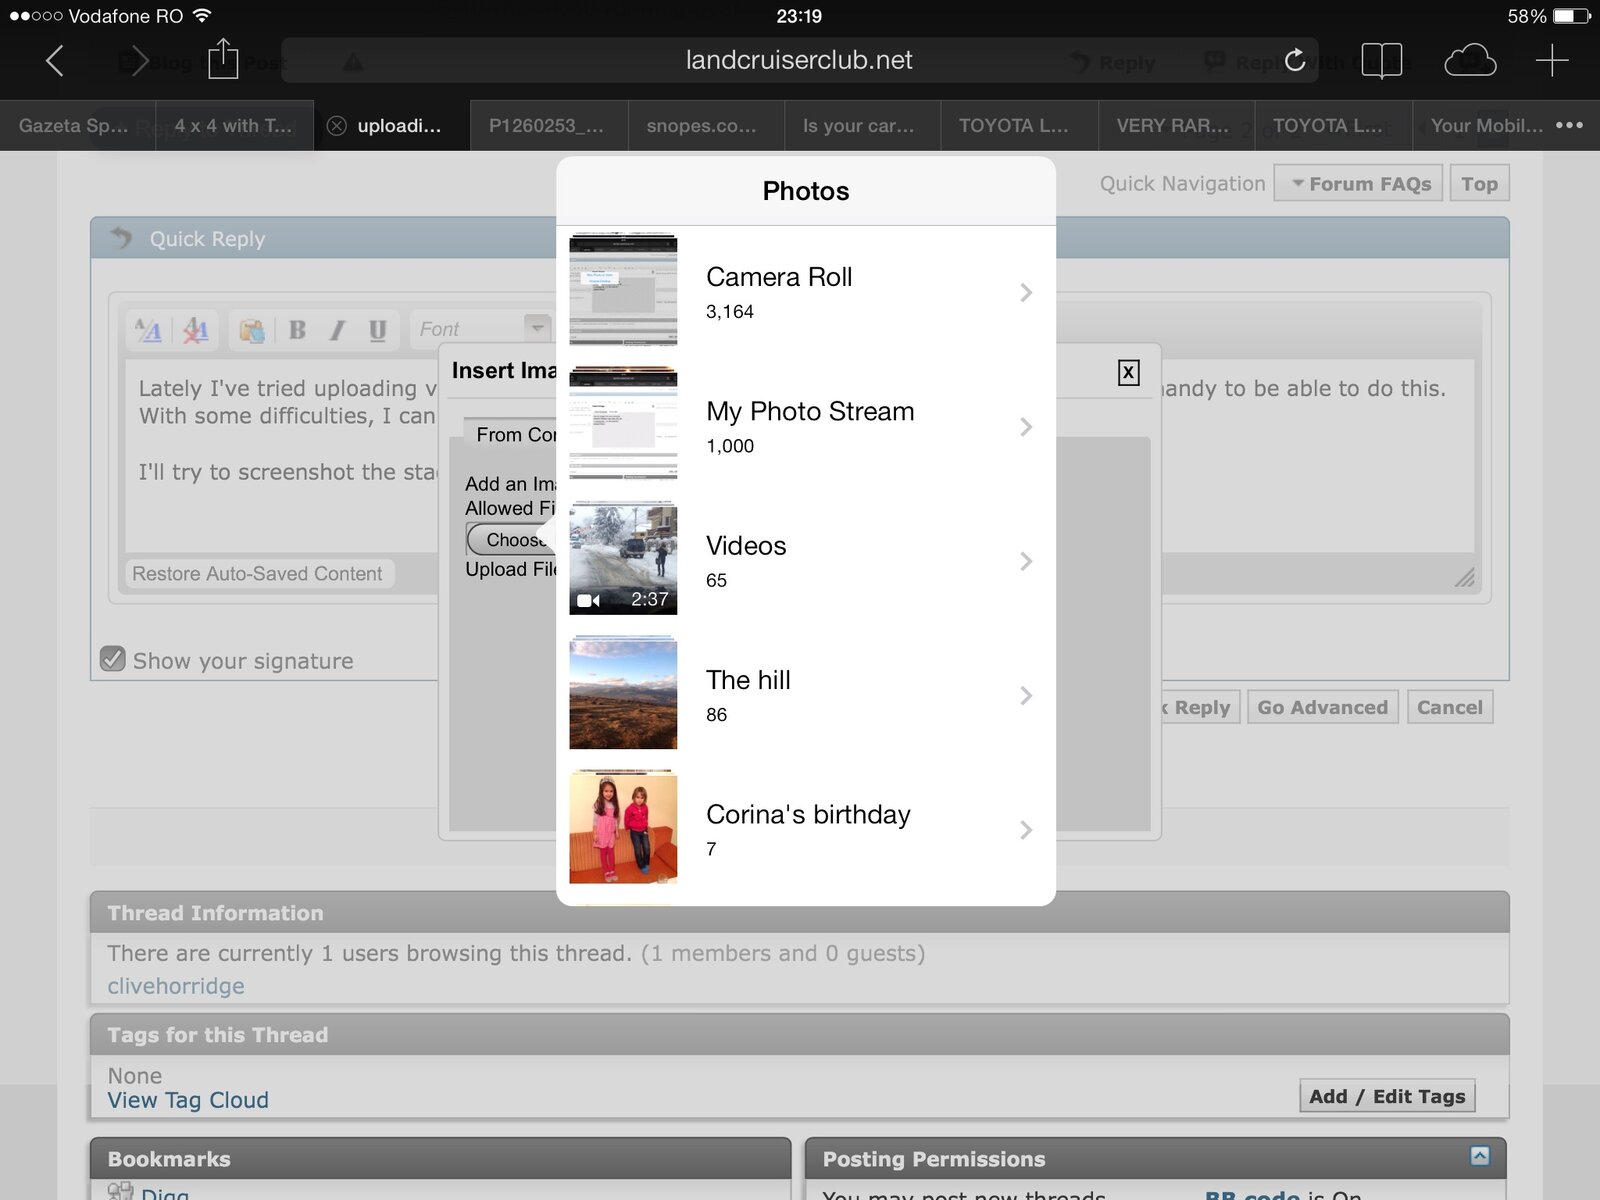Tap the Safari back arrow
Image resolution: width=1600 pixels, height=1200 pixels.
[55, 61]
